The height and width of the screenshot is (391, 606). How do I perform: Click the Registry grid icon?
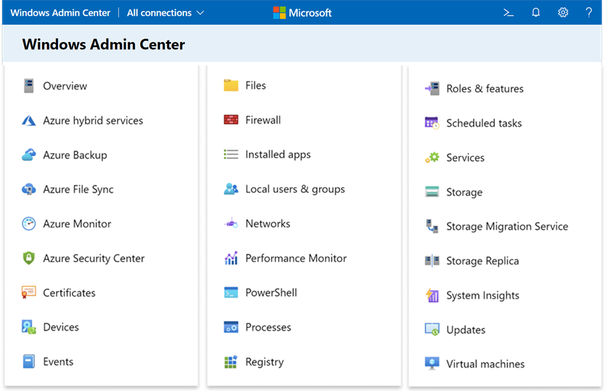coord(231,362)
